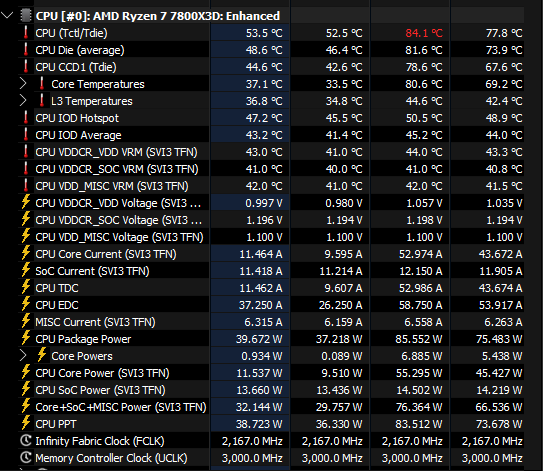This screenshot has width=543, height=471.
Task: Click thermometer icon beside CPU VDDCR_SOC VRM
Action: click(x=26, y=168)
